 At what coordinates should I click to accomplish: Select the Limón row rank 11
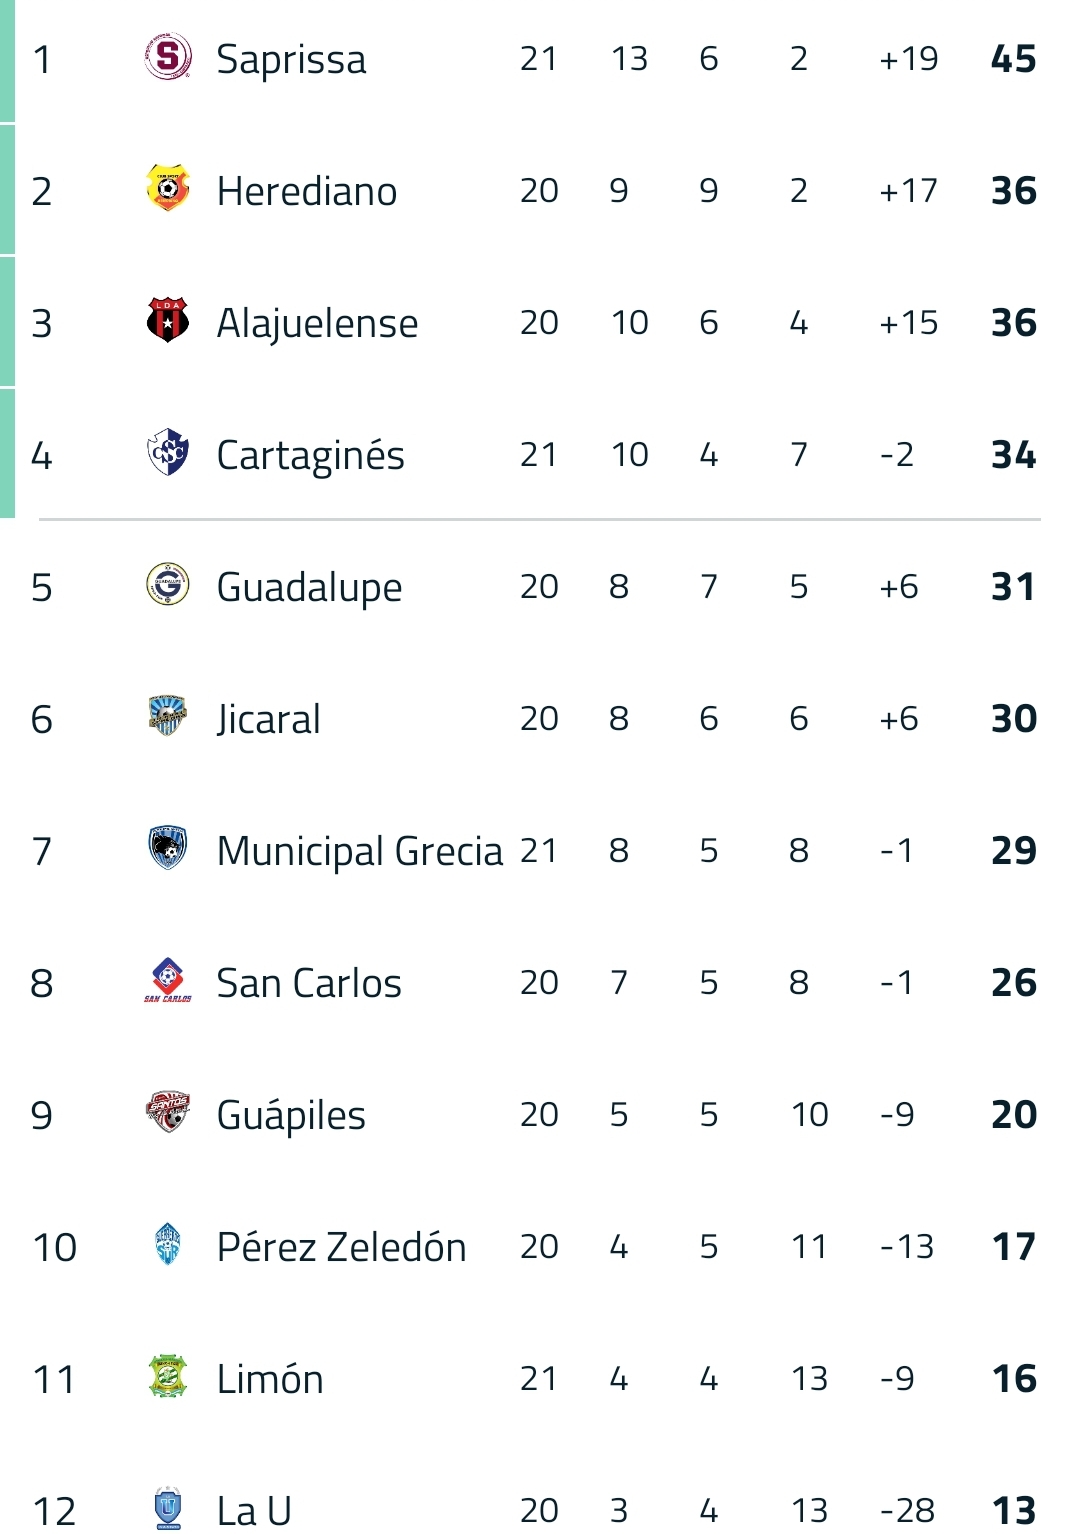point(54,1380)
